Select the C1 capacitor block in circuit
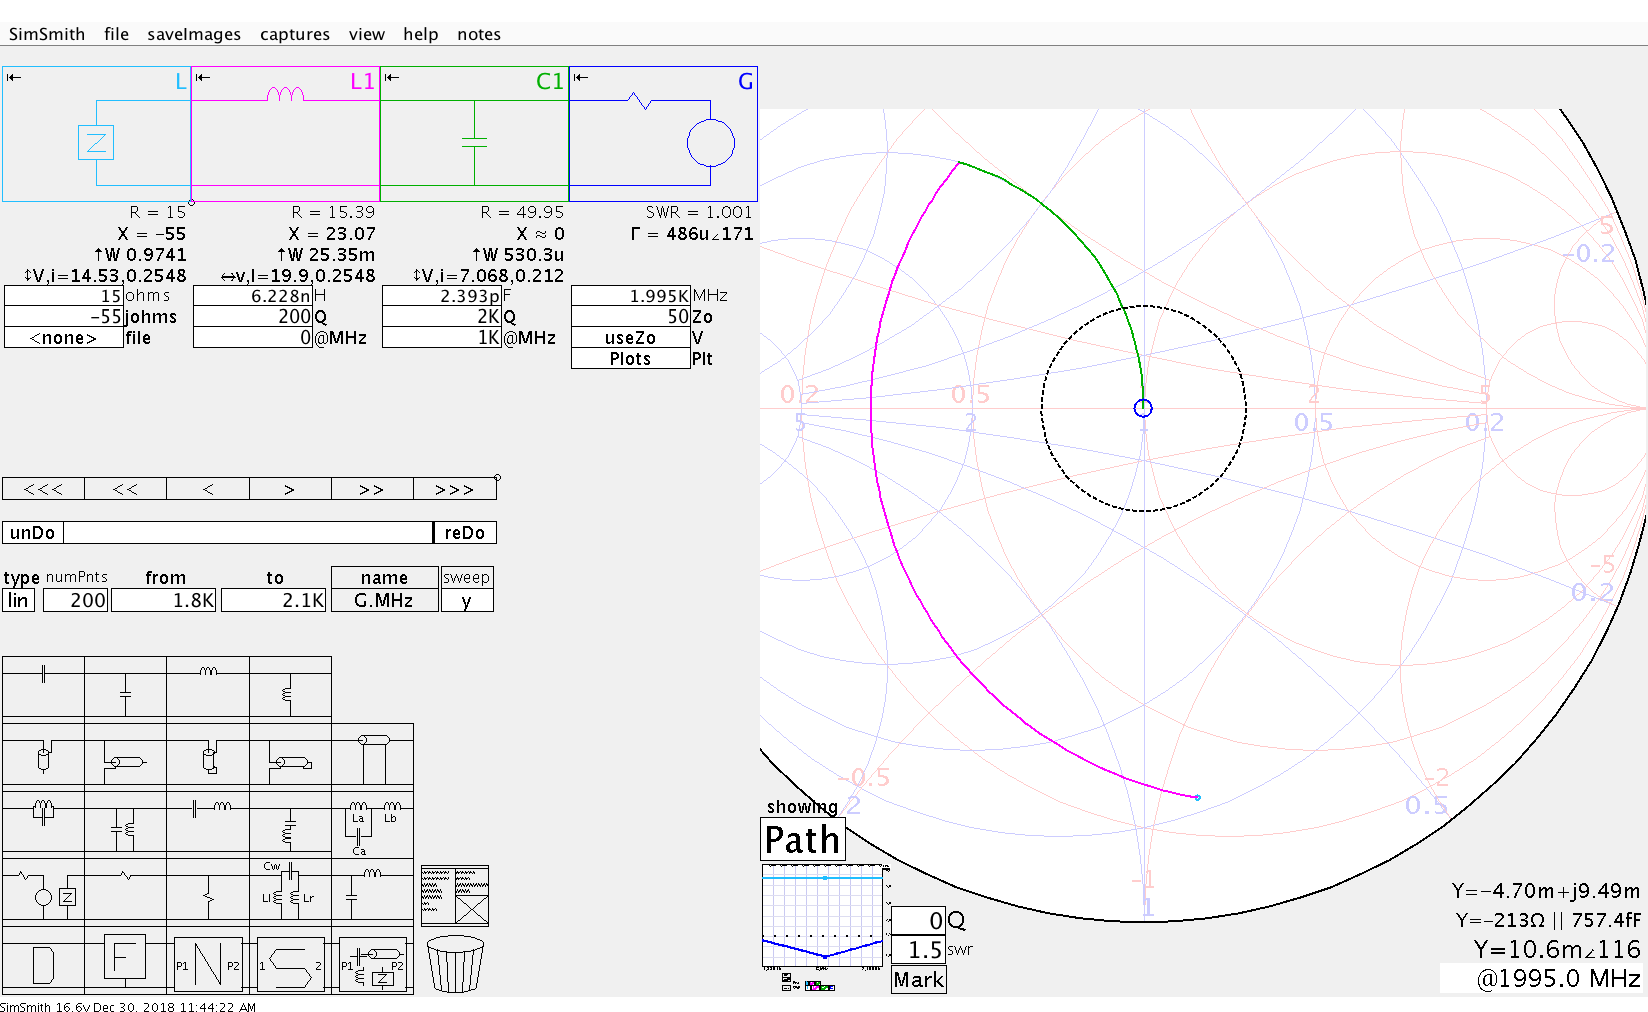1648x1012 pixels. tap(474, 134)
